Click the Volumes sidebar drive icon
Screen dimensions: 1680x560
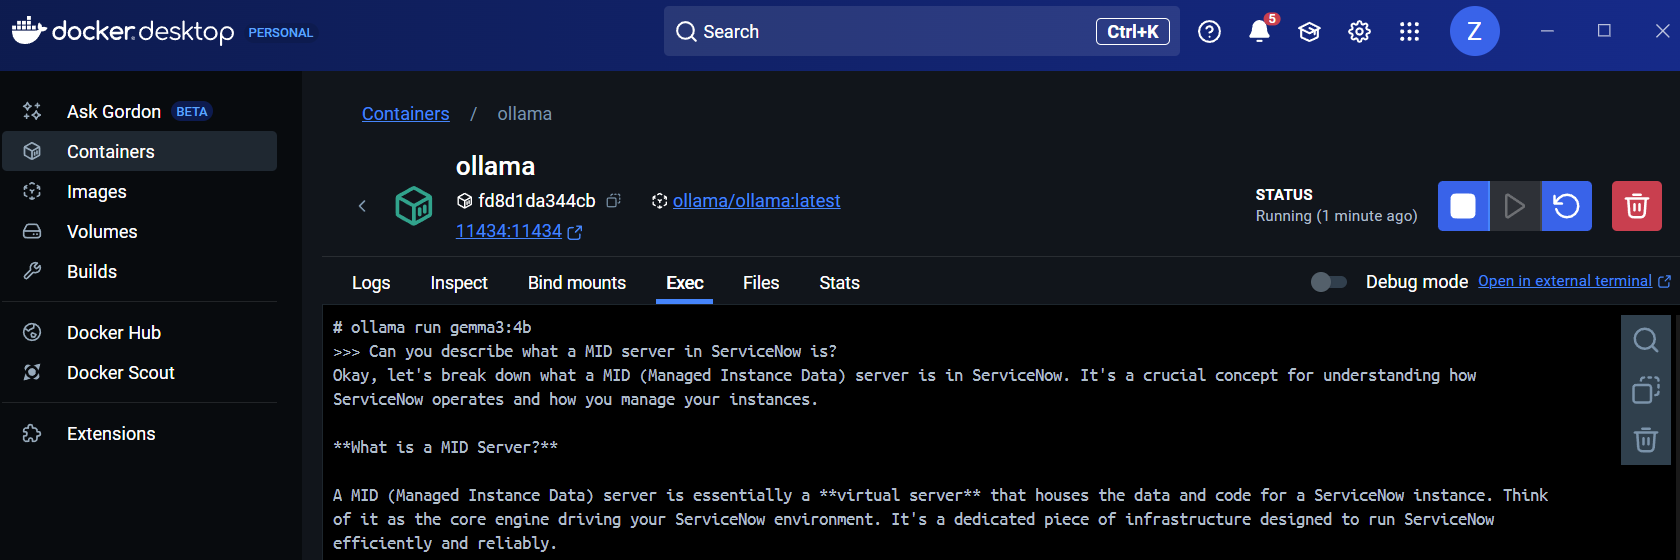(32, 231)
